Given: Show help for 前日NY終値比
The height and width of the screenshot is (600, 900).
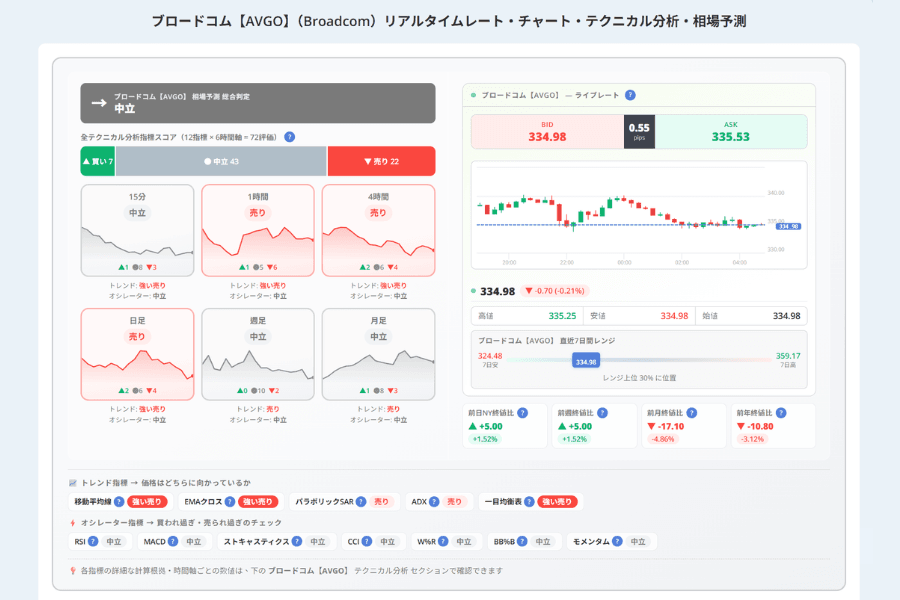Looking at the screenshot, I should (x=522, y=413).
